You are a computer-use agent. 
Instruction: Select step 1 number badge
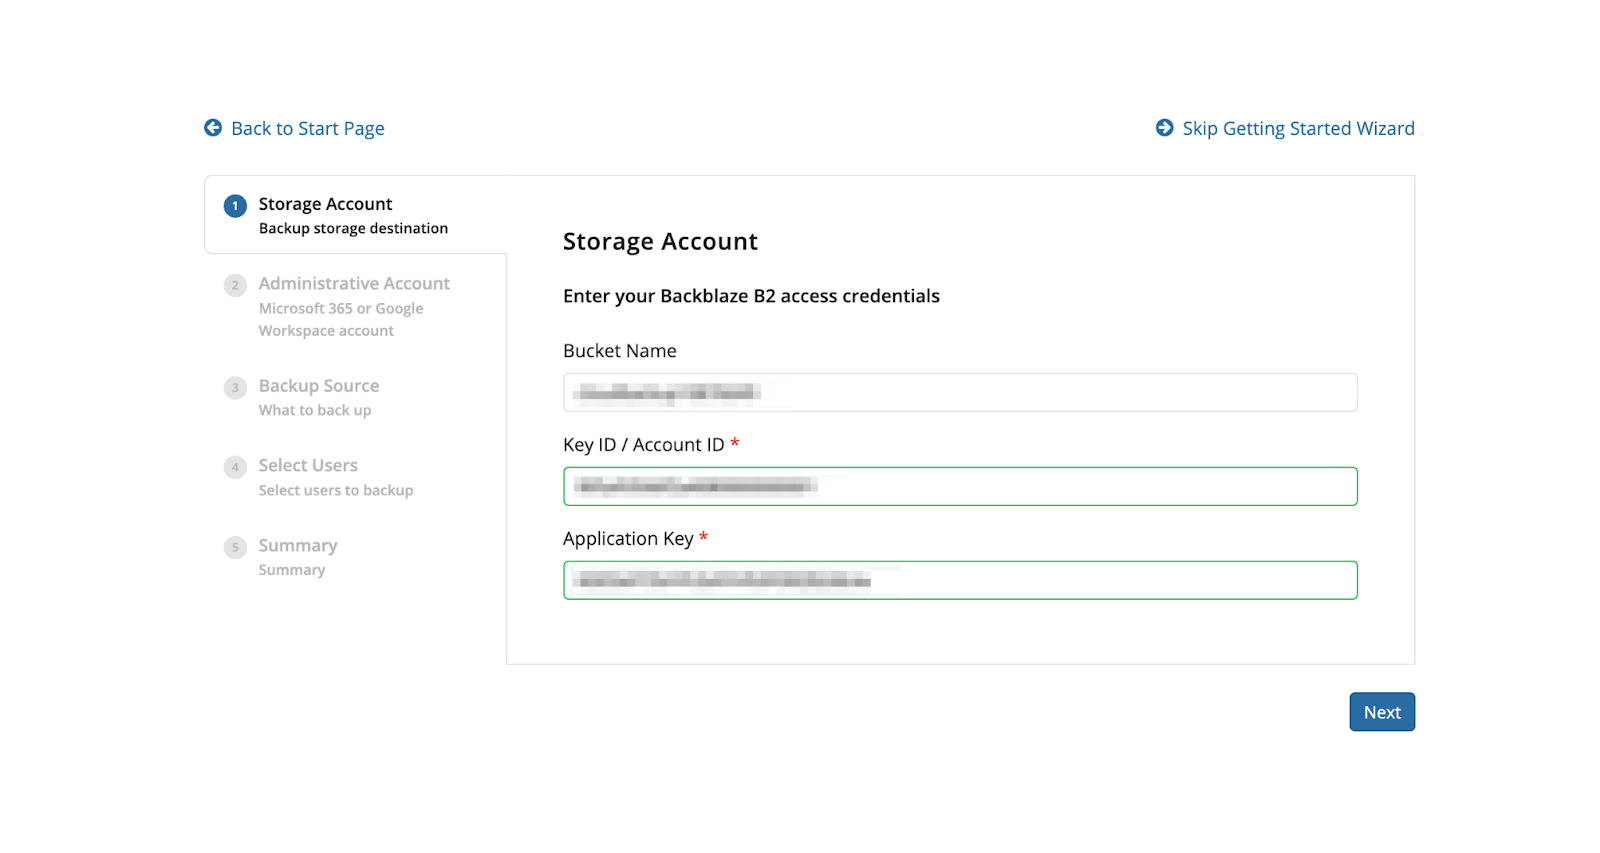(235, 206)
